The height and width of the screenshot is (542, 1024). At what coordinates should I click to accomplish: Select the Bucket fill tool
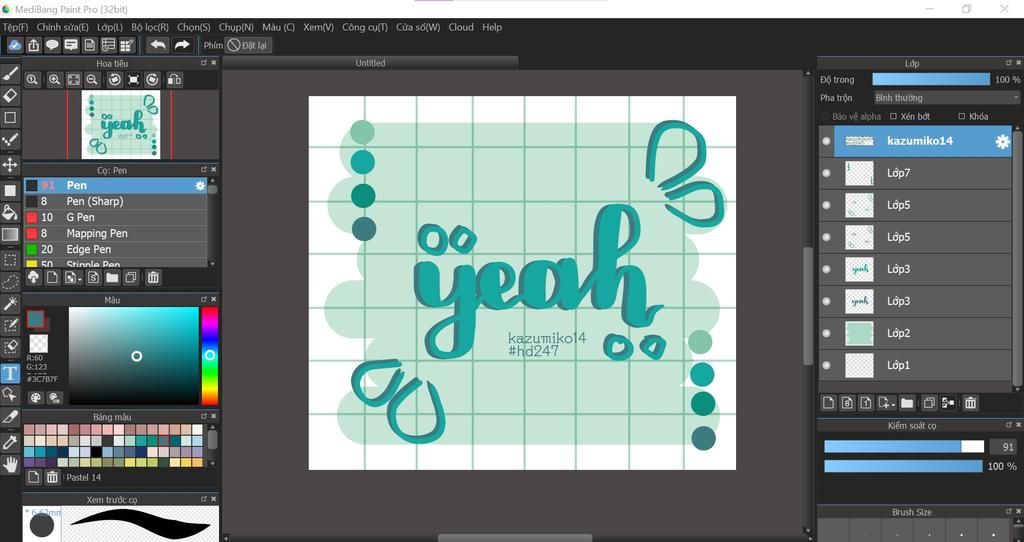(x=10, y=212)
